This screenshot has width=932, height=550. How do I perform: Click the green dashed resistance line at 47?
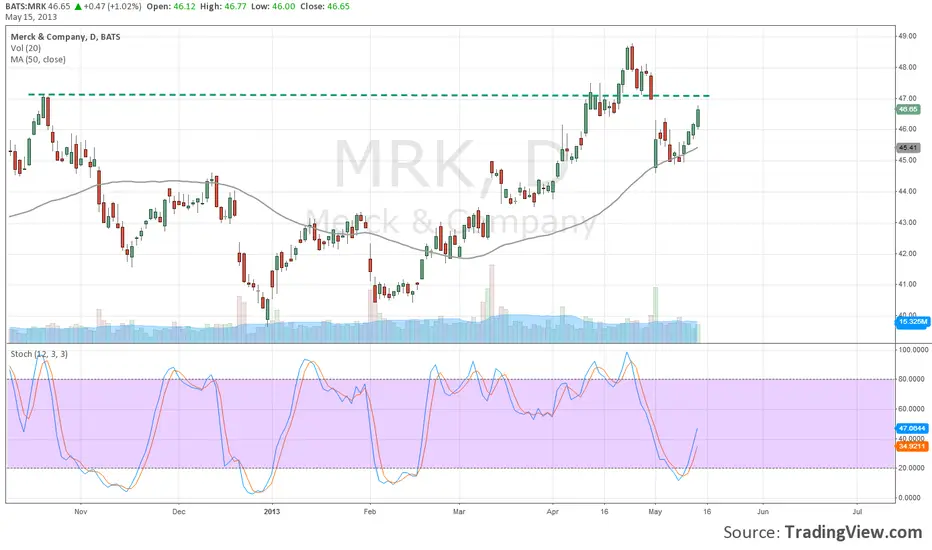click(x=369, y=95)
